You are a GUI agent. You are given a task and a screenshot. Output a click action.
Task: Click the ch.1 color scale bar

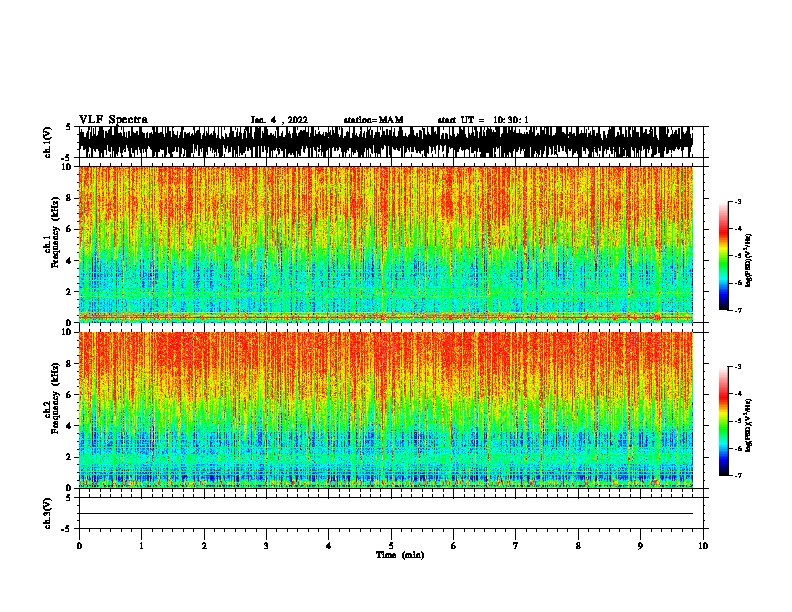coord(724,256)
